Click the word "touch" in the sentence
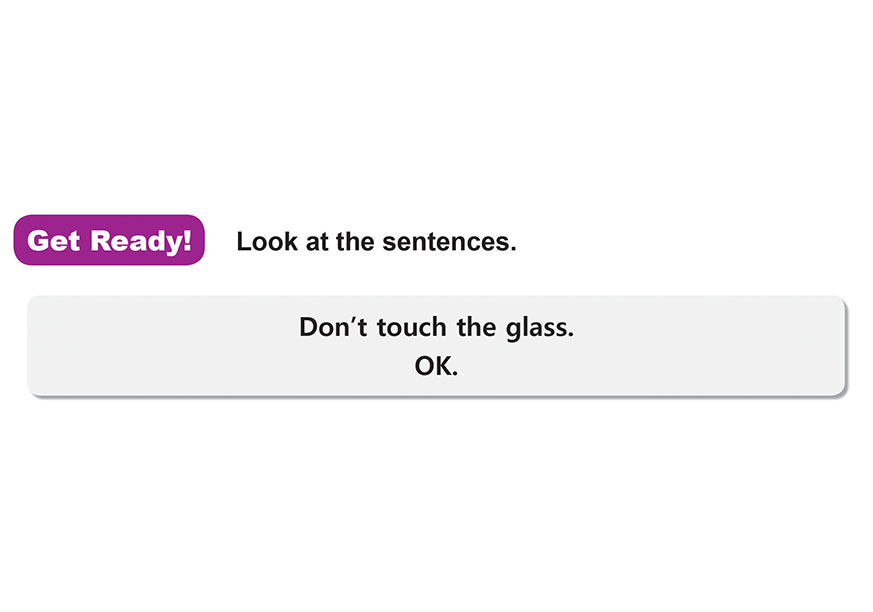873x612 pixels. point(405,327)
